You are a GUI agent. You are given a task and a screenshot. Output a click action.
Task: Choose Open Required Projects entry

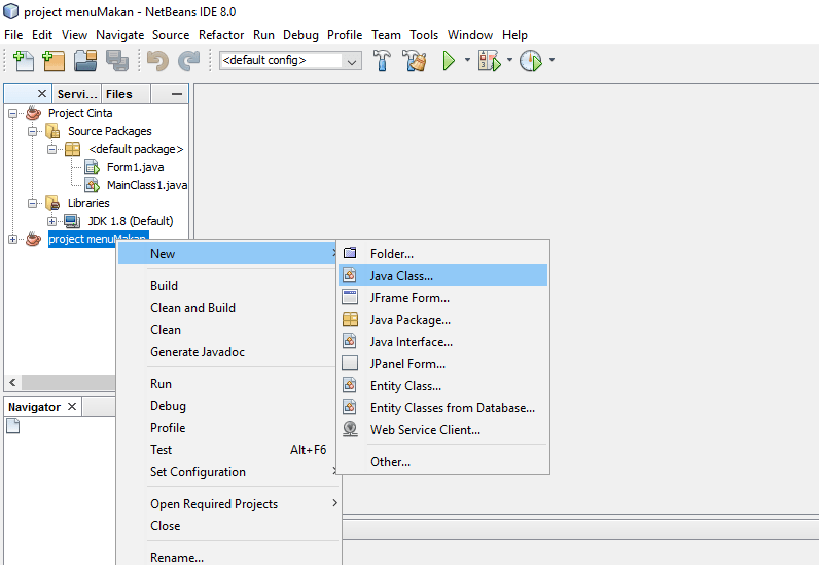pyautogui.click(x=229, y=503)
